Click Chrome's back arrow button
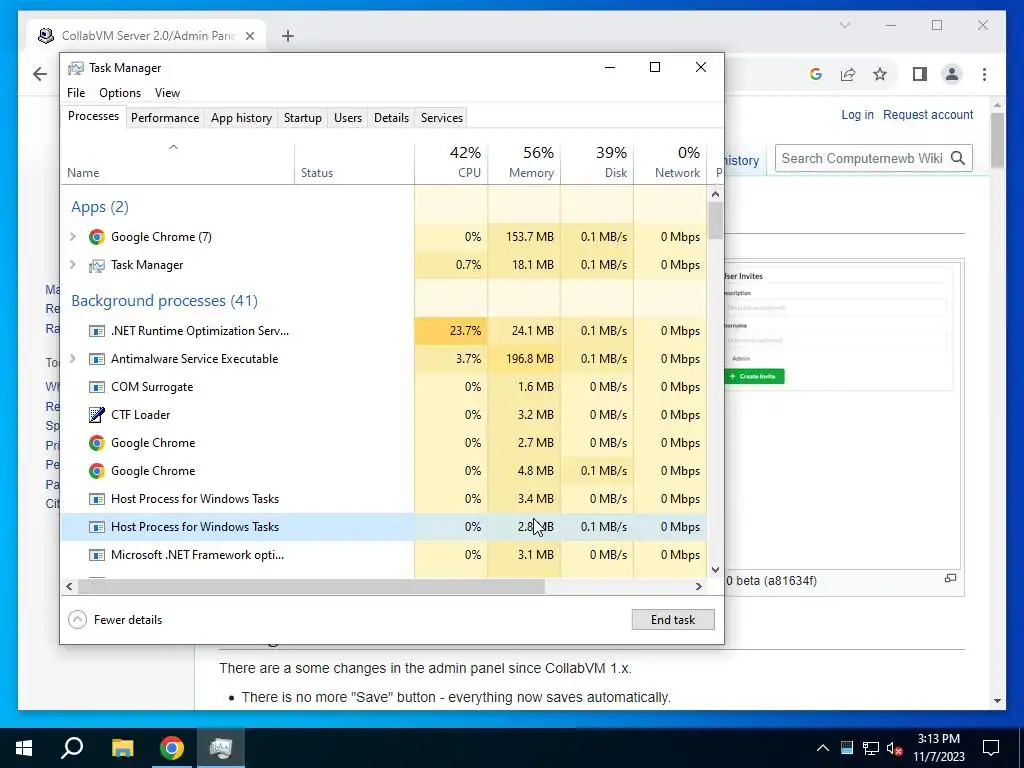The width and height of the screenshot is (1024, 768). [40, 74]
